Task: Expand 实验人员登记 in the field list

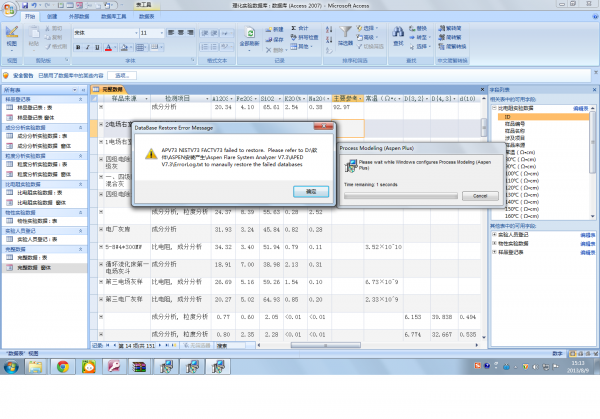Action: pos(494,235)
